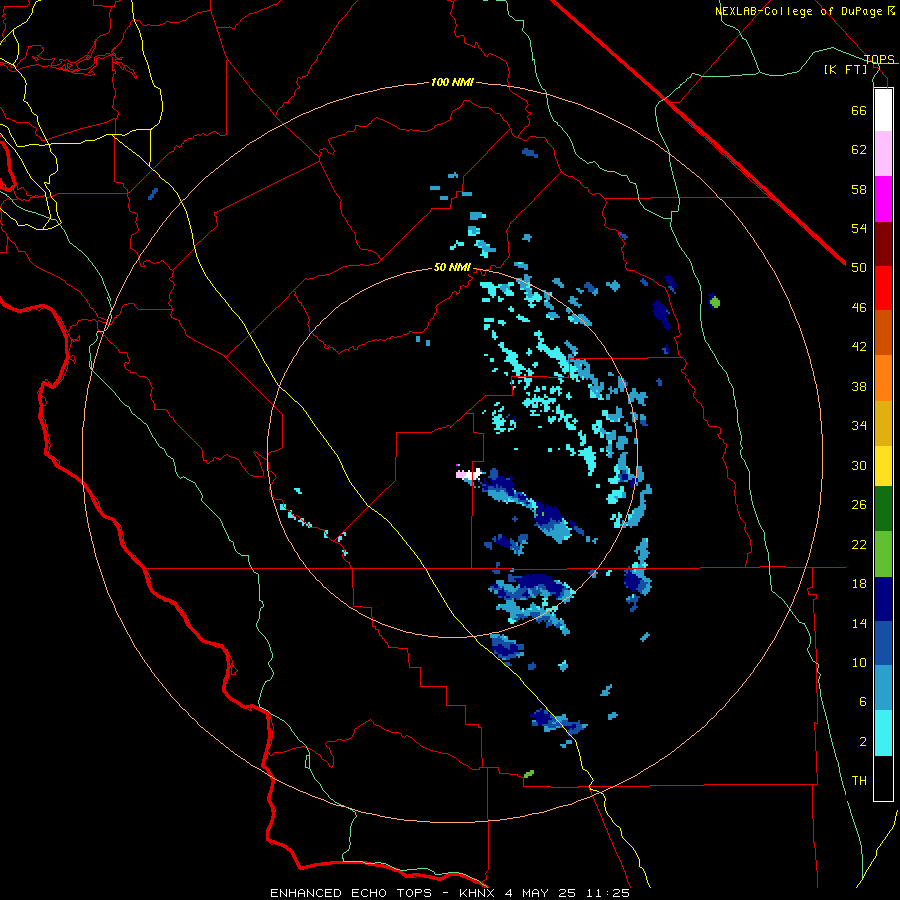Select the navy blue legend swatch
The width and height of the screenshot is (900, 900).
coord(883,599)
